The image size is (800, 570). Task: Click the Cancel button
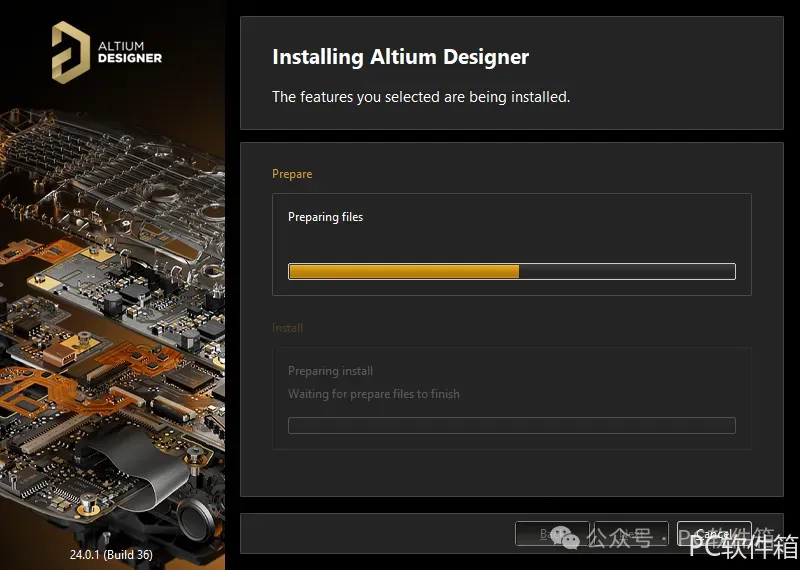(x=714, y=534)
